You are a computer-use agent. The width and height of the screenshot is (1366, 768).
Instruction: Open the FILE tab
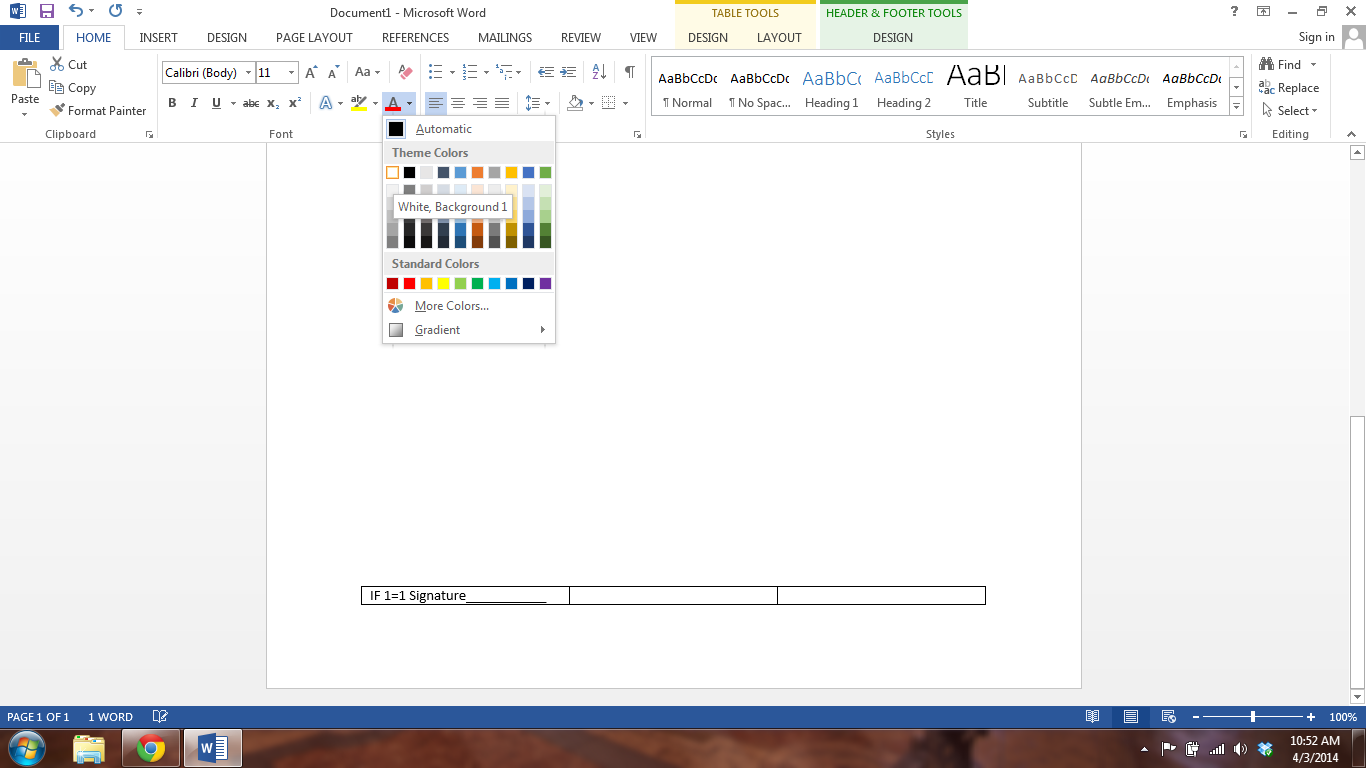coord(30,38)
